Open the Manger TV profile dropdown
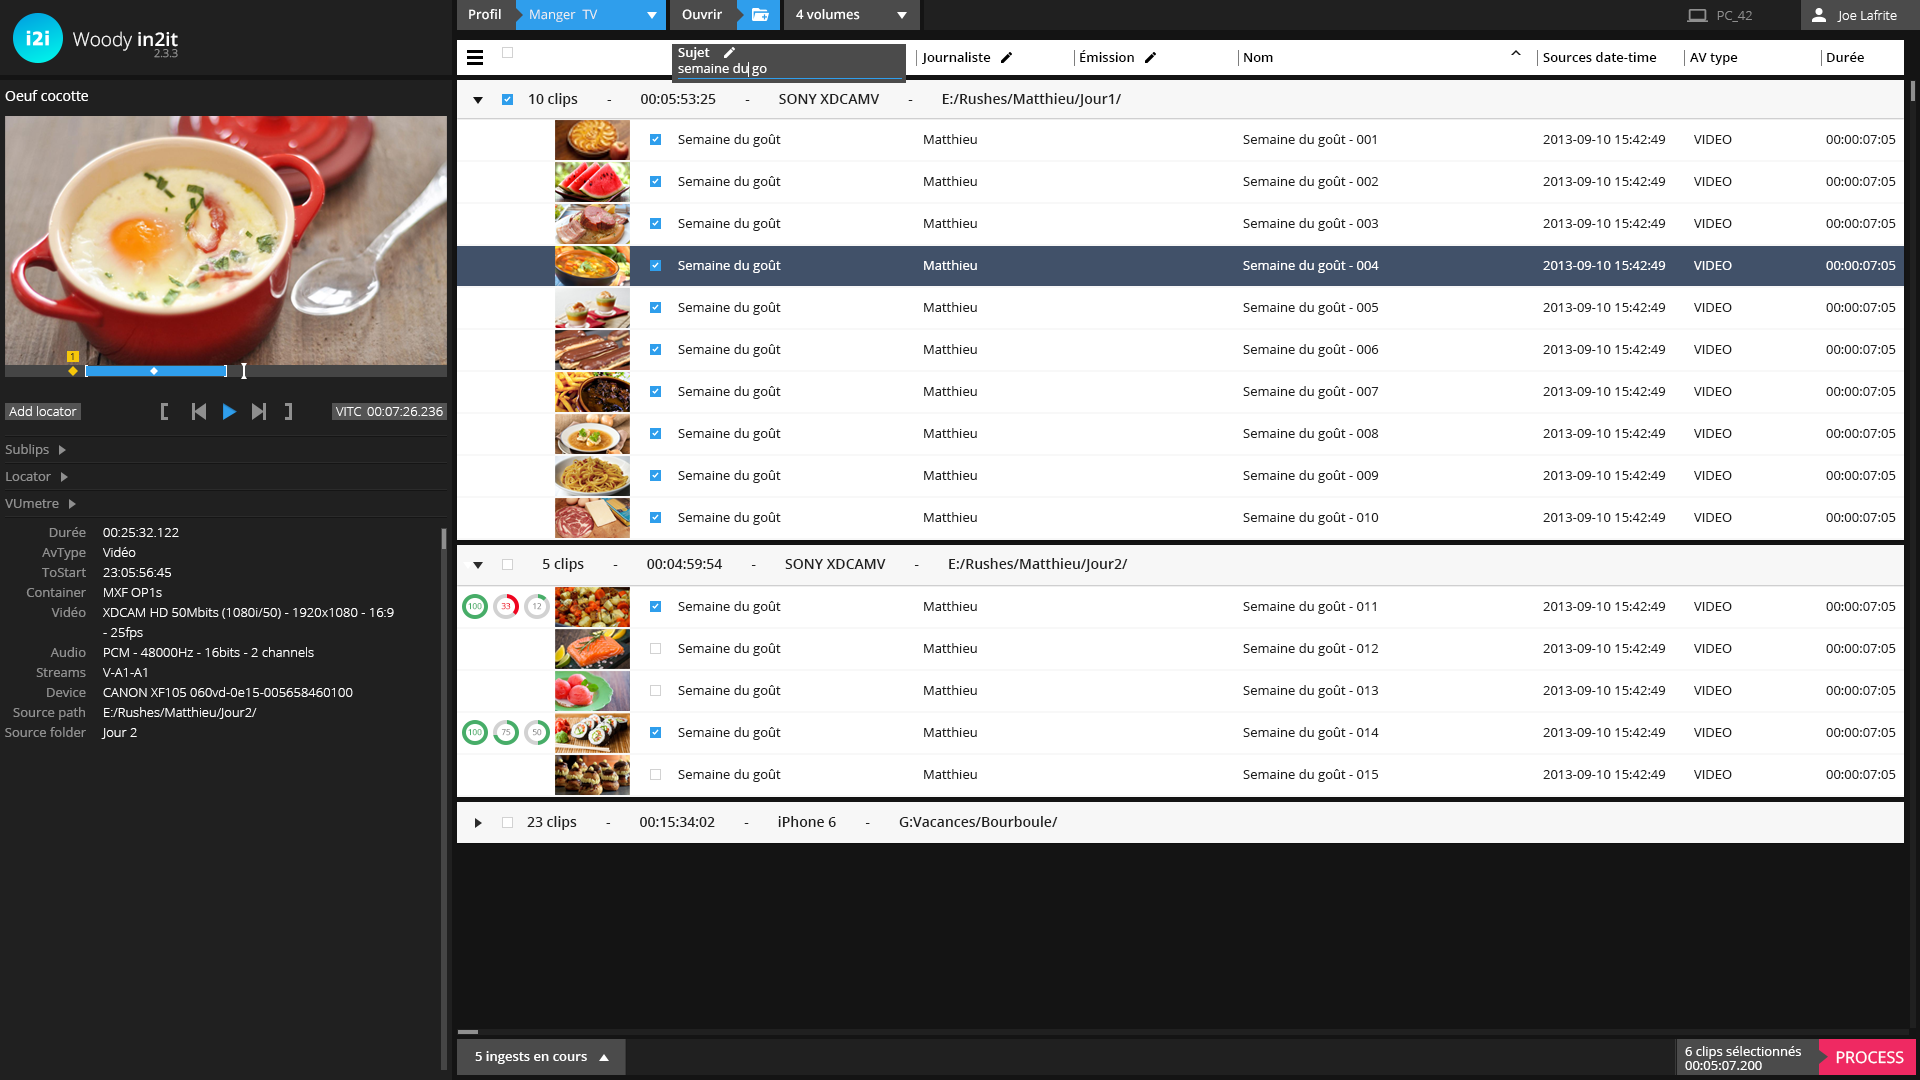The height and width of the screenshot is (1080, 1920). [x=651, y=15]
